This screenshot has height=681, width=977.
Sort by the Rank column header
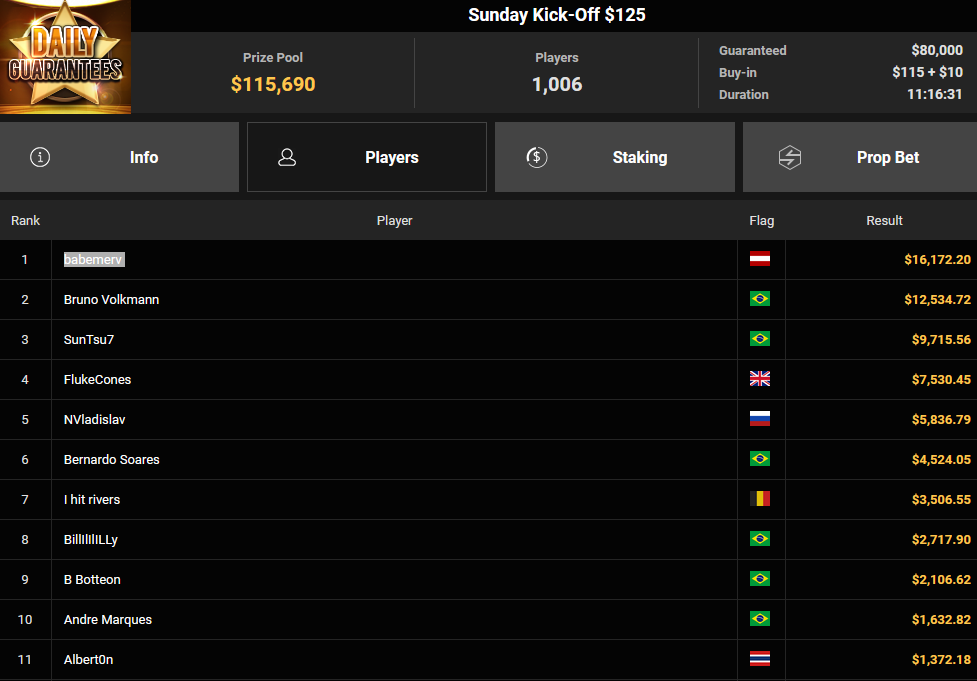(x=26, y=220)
